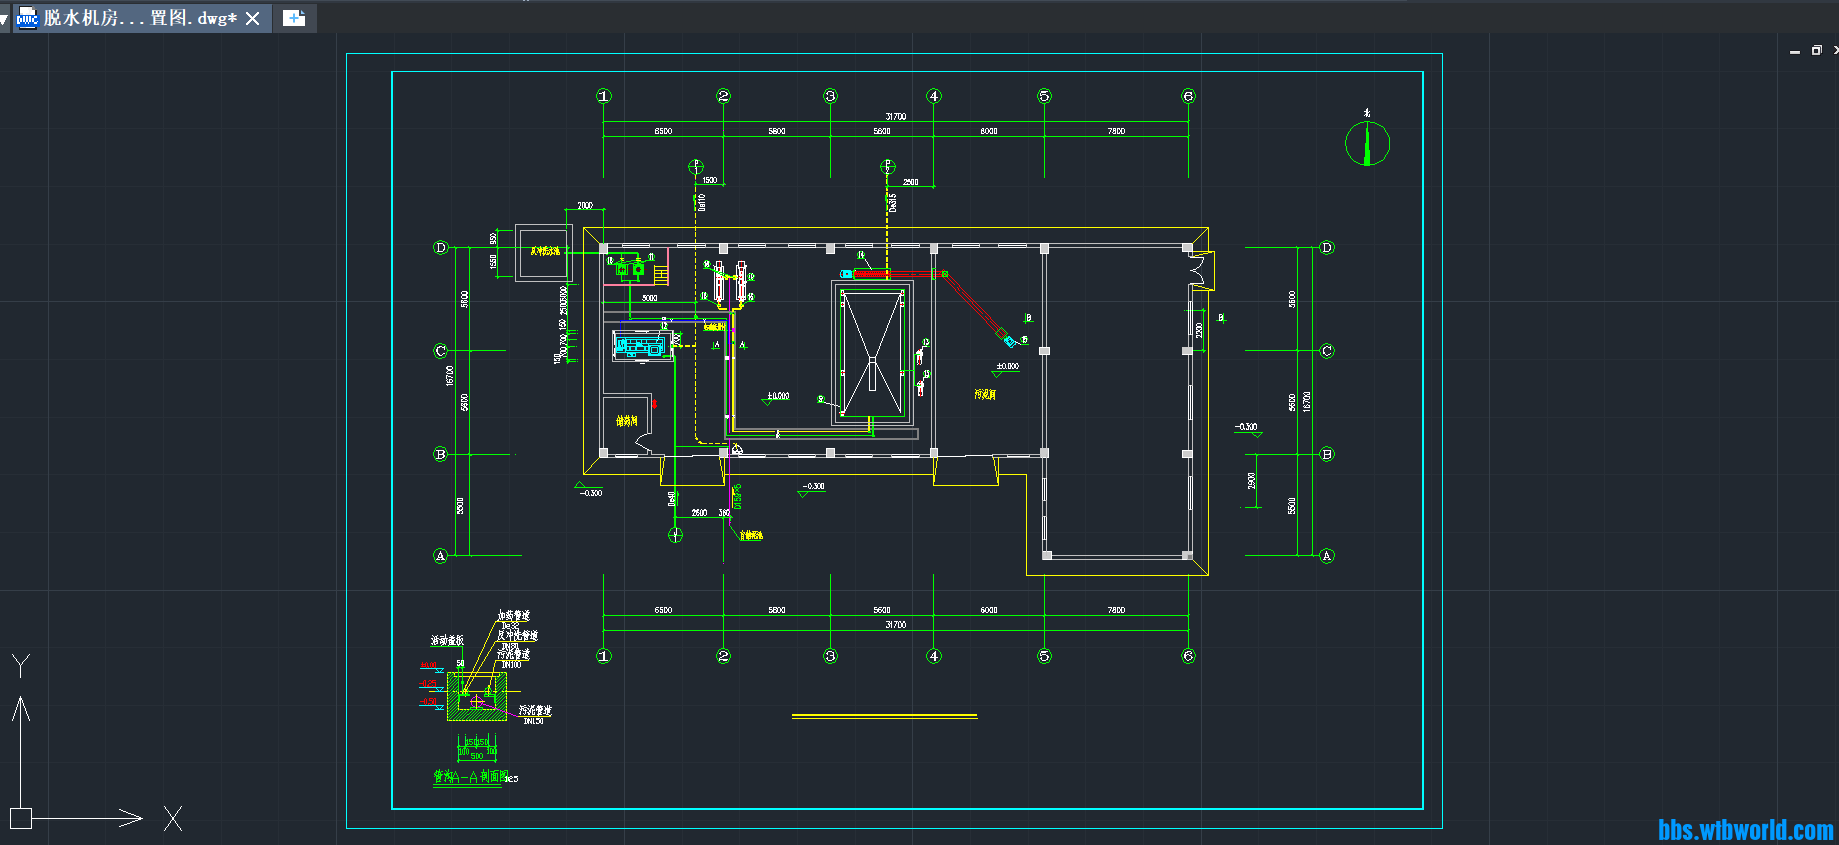Select the 31700 total dimension at top
The image size is (1839, 845).
(895, 117)
